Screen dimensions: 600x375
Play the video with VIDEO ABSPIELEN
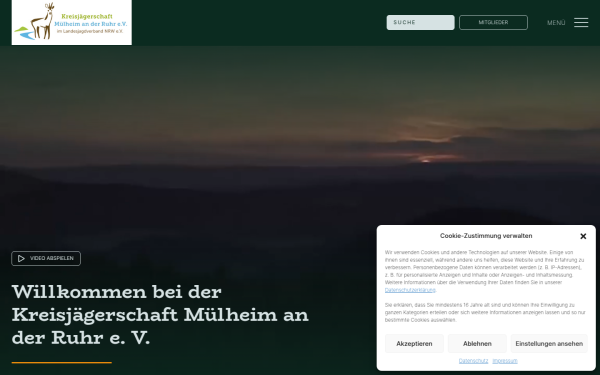[46, 258]
